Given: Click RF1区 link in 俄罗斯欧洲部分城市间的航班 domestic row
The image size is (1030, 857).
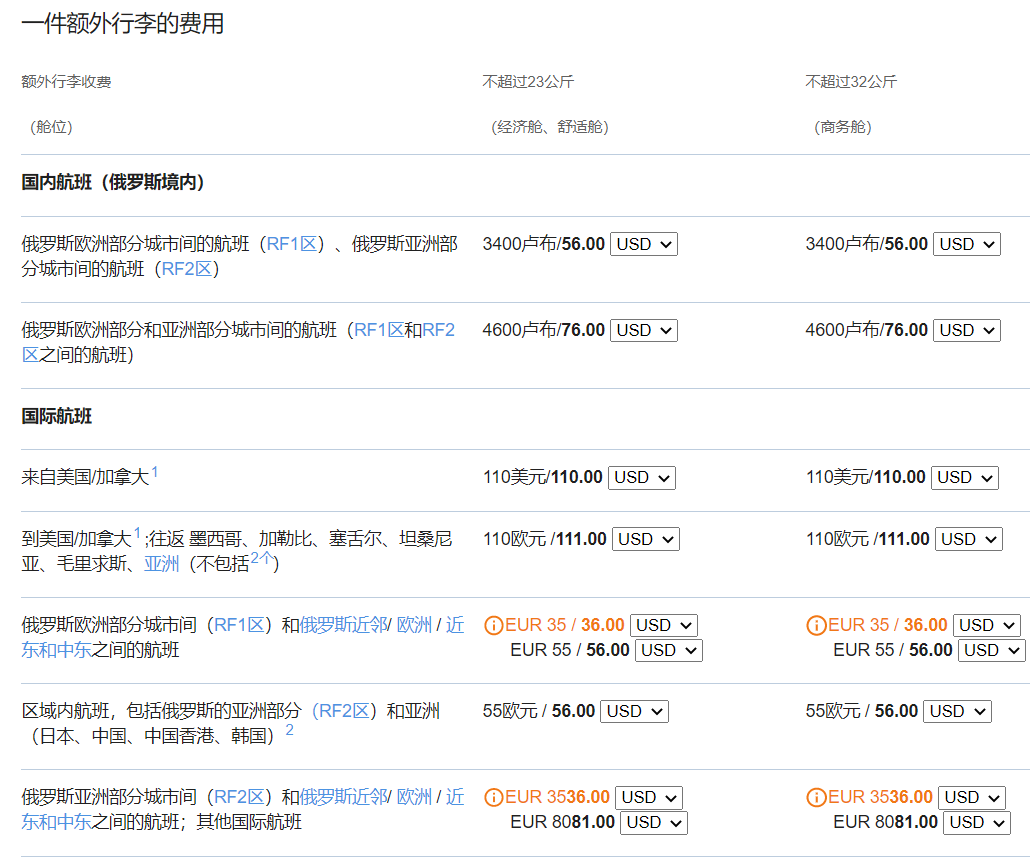Looking at the screenshot, I should pos(295,244).
